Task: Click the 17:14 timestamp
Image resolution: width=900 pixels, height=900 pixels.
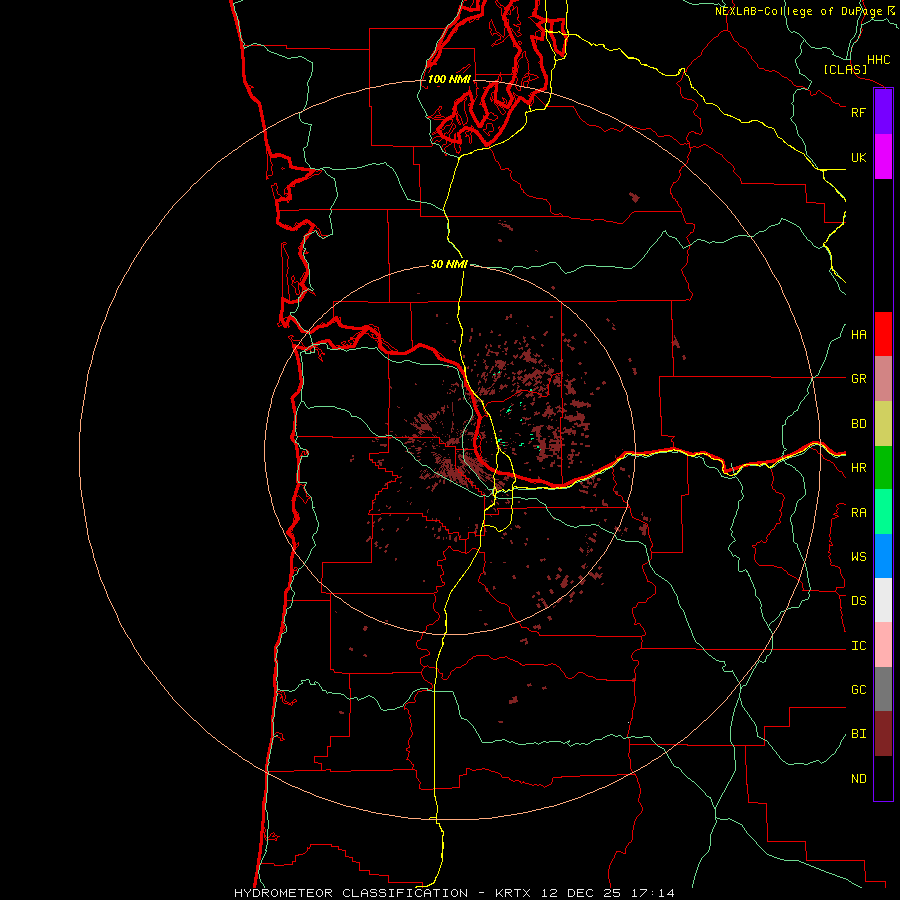Action: [x=654, y=893]
